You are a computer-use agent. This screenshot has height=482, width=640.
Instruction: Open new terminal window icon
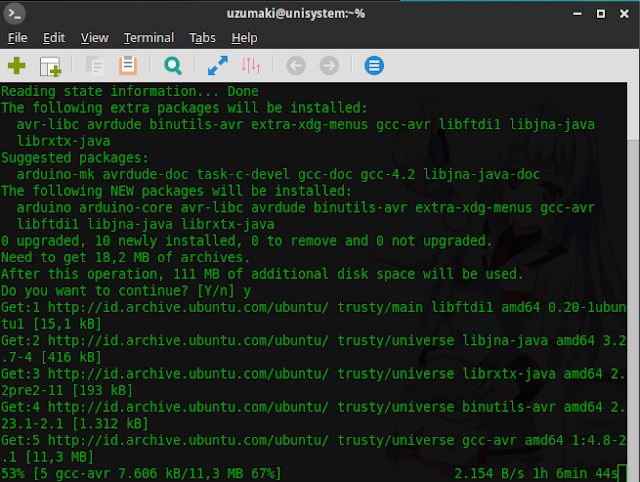pos(50,66)
